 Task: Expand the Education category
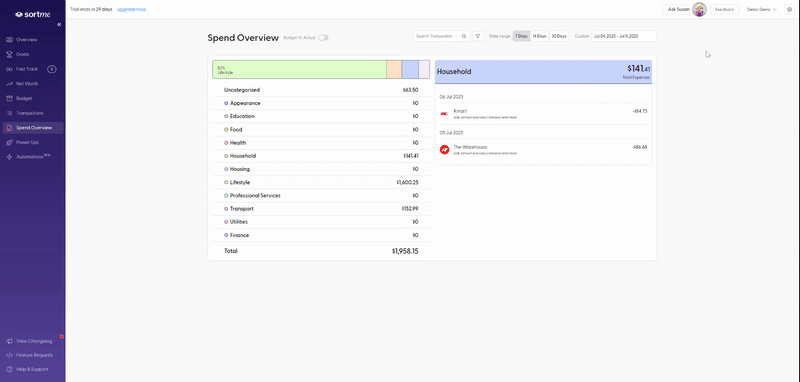321,116
